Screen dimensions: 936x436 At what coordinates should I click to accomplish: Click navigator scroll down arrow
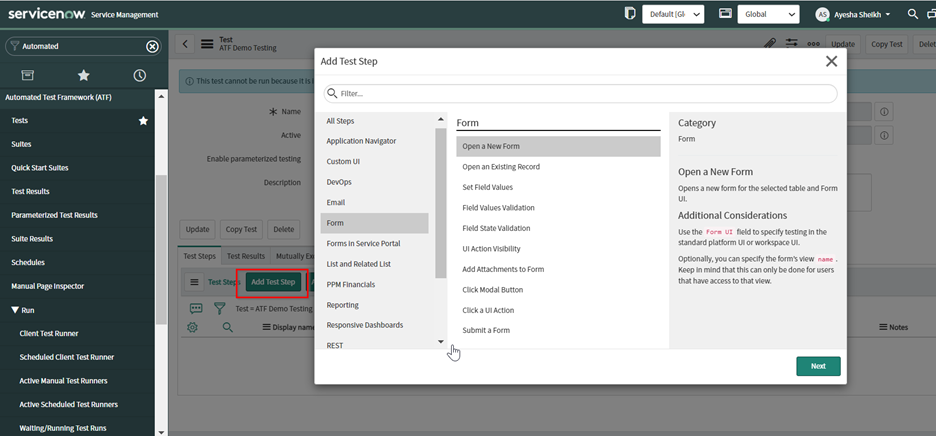(x=161, y=431)
